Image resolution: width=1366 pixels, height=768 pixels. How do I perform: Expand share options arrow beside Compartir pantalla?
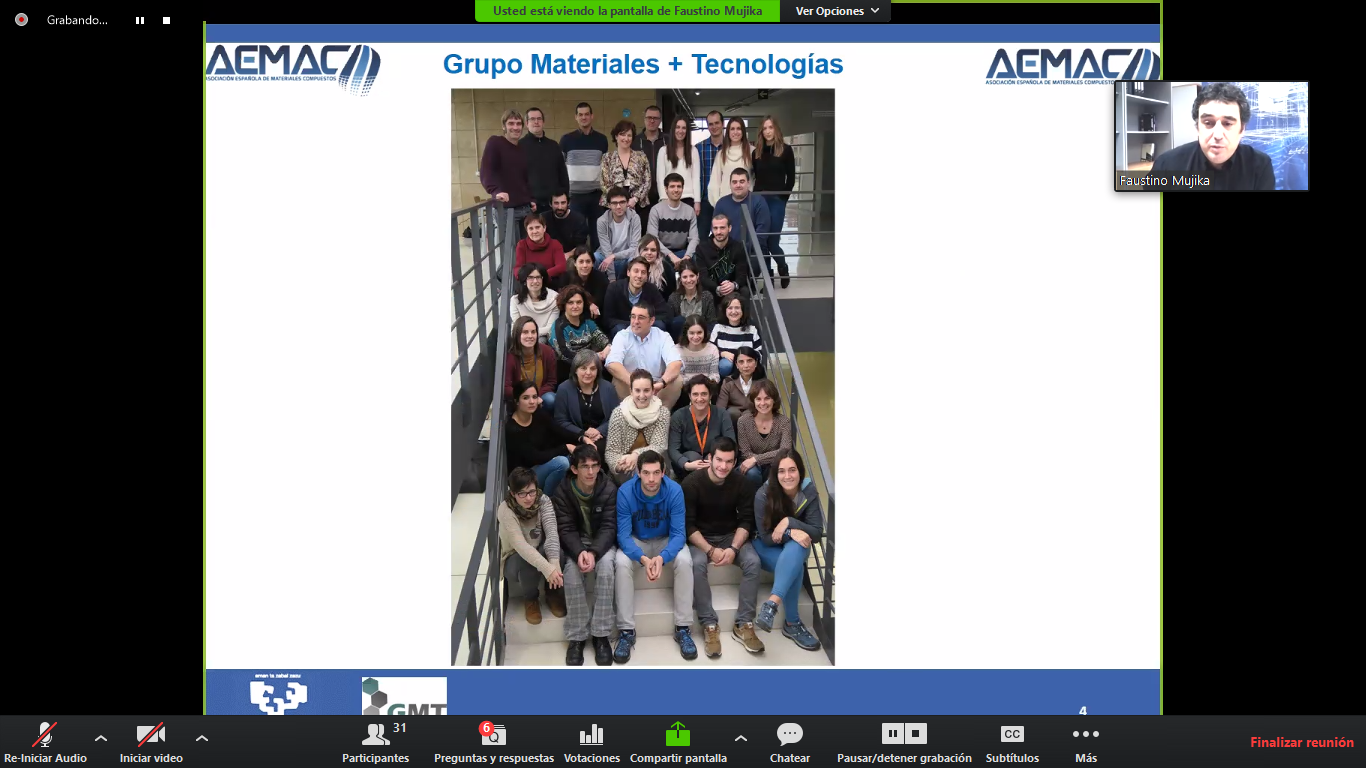[x=741, y=738]
